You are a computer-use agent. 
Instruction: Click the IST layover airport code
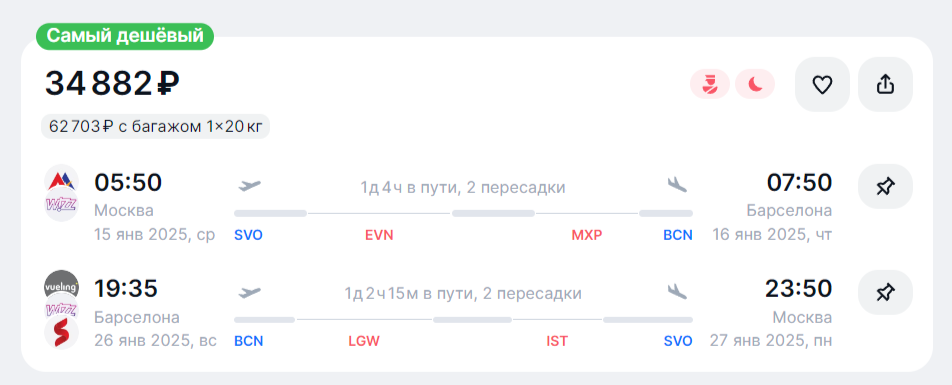click(557, 341)
